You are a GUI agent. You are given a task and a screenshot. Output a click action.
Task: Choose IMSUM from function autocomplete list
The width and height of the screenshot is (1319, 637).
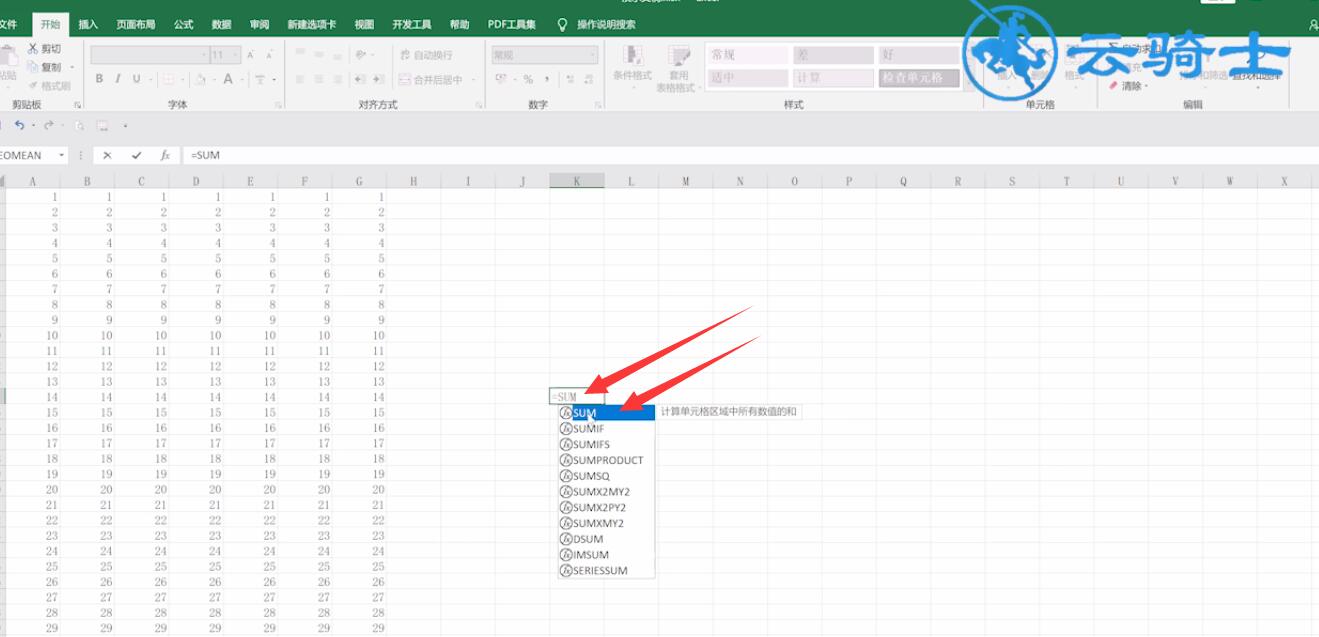[606, 554]
